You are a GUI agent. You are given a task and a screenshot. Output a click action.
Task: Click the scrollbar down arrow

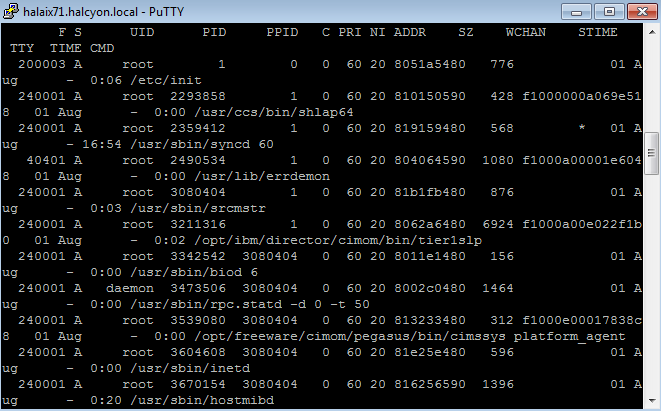point(650,401)
